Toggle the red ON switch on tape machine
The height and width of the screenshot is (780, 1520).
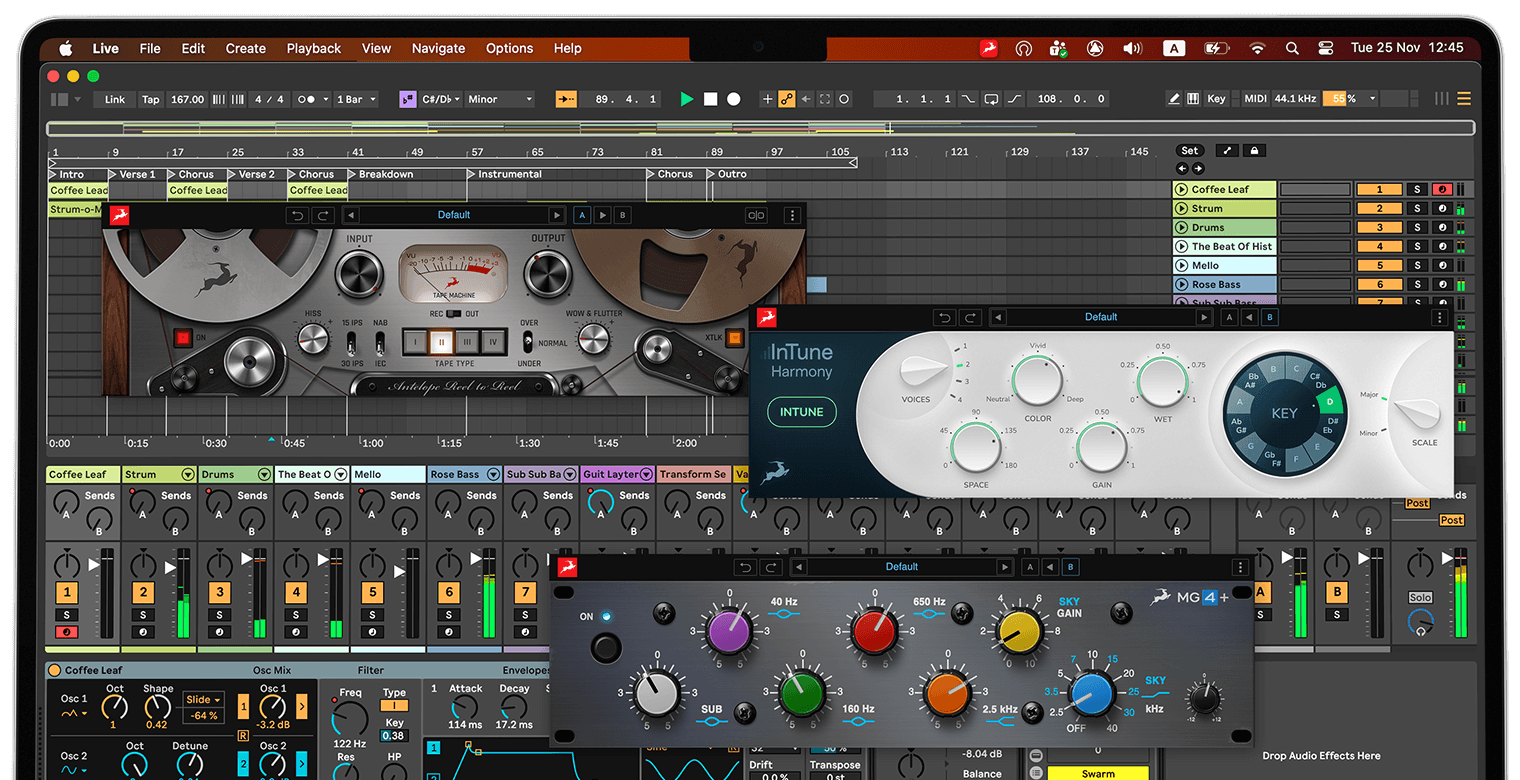click(182, 338)
